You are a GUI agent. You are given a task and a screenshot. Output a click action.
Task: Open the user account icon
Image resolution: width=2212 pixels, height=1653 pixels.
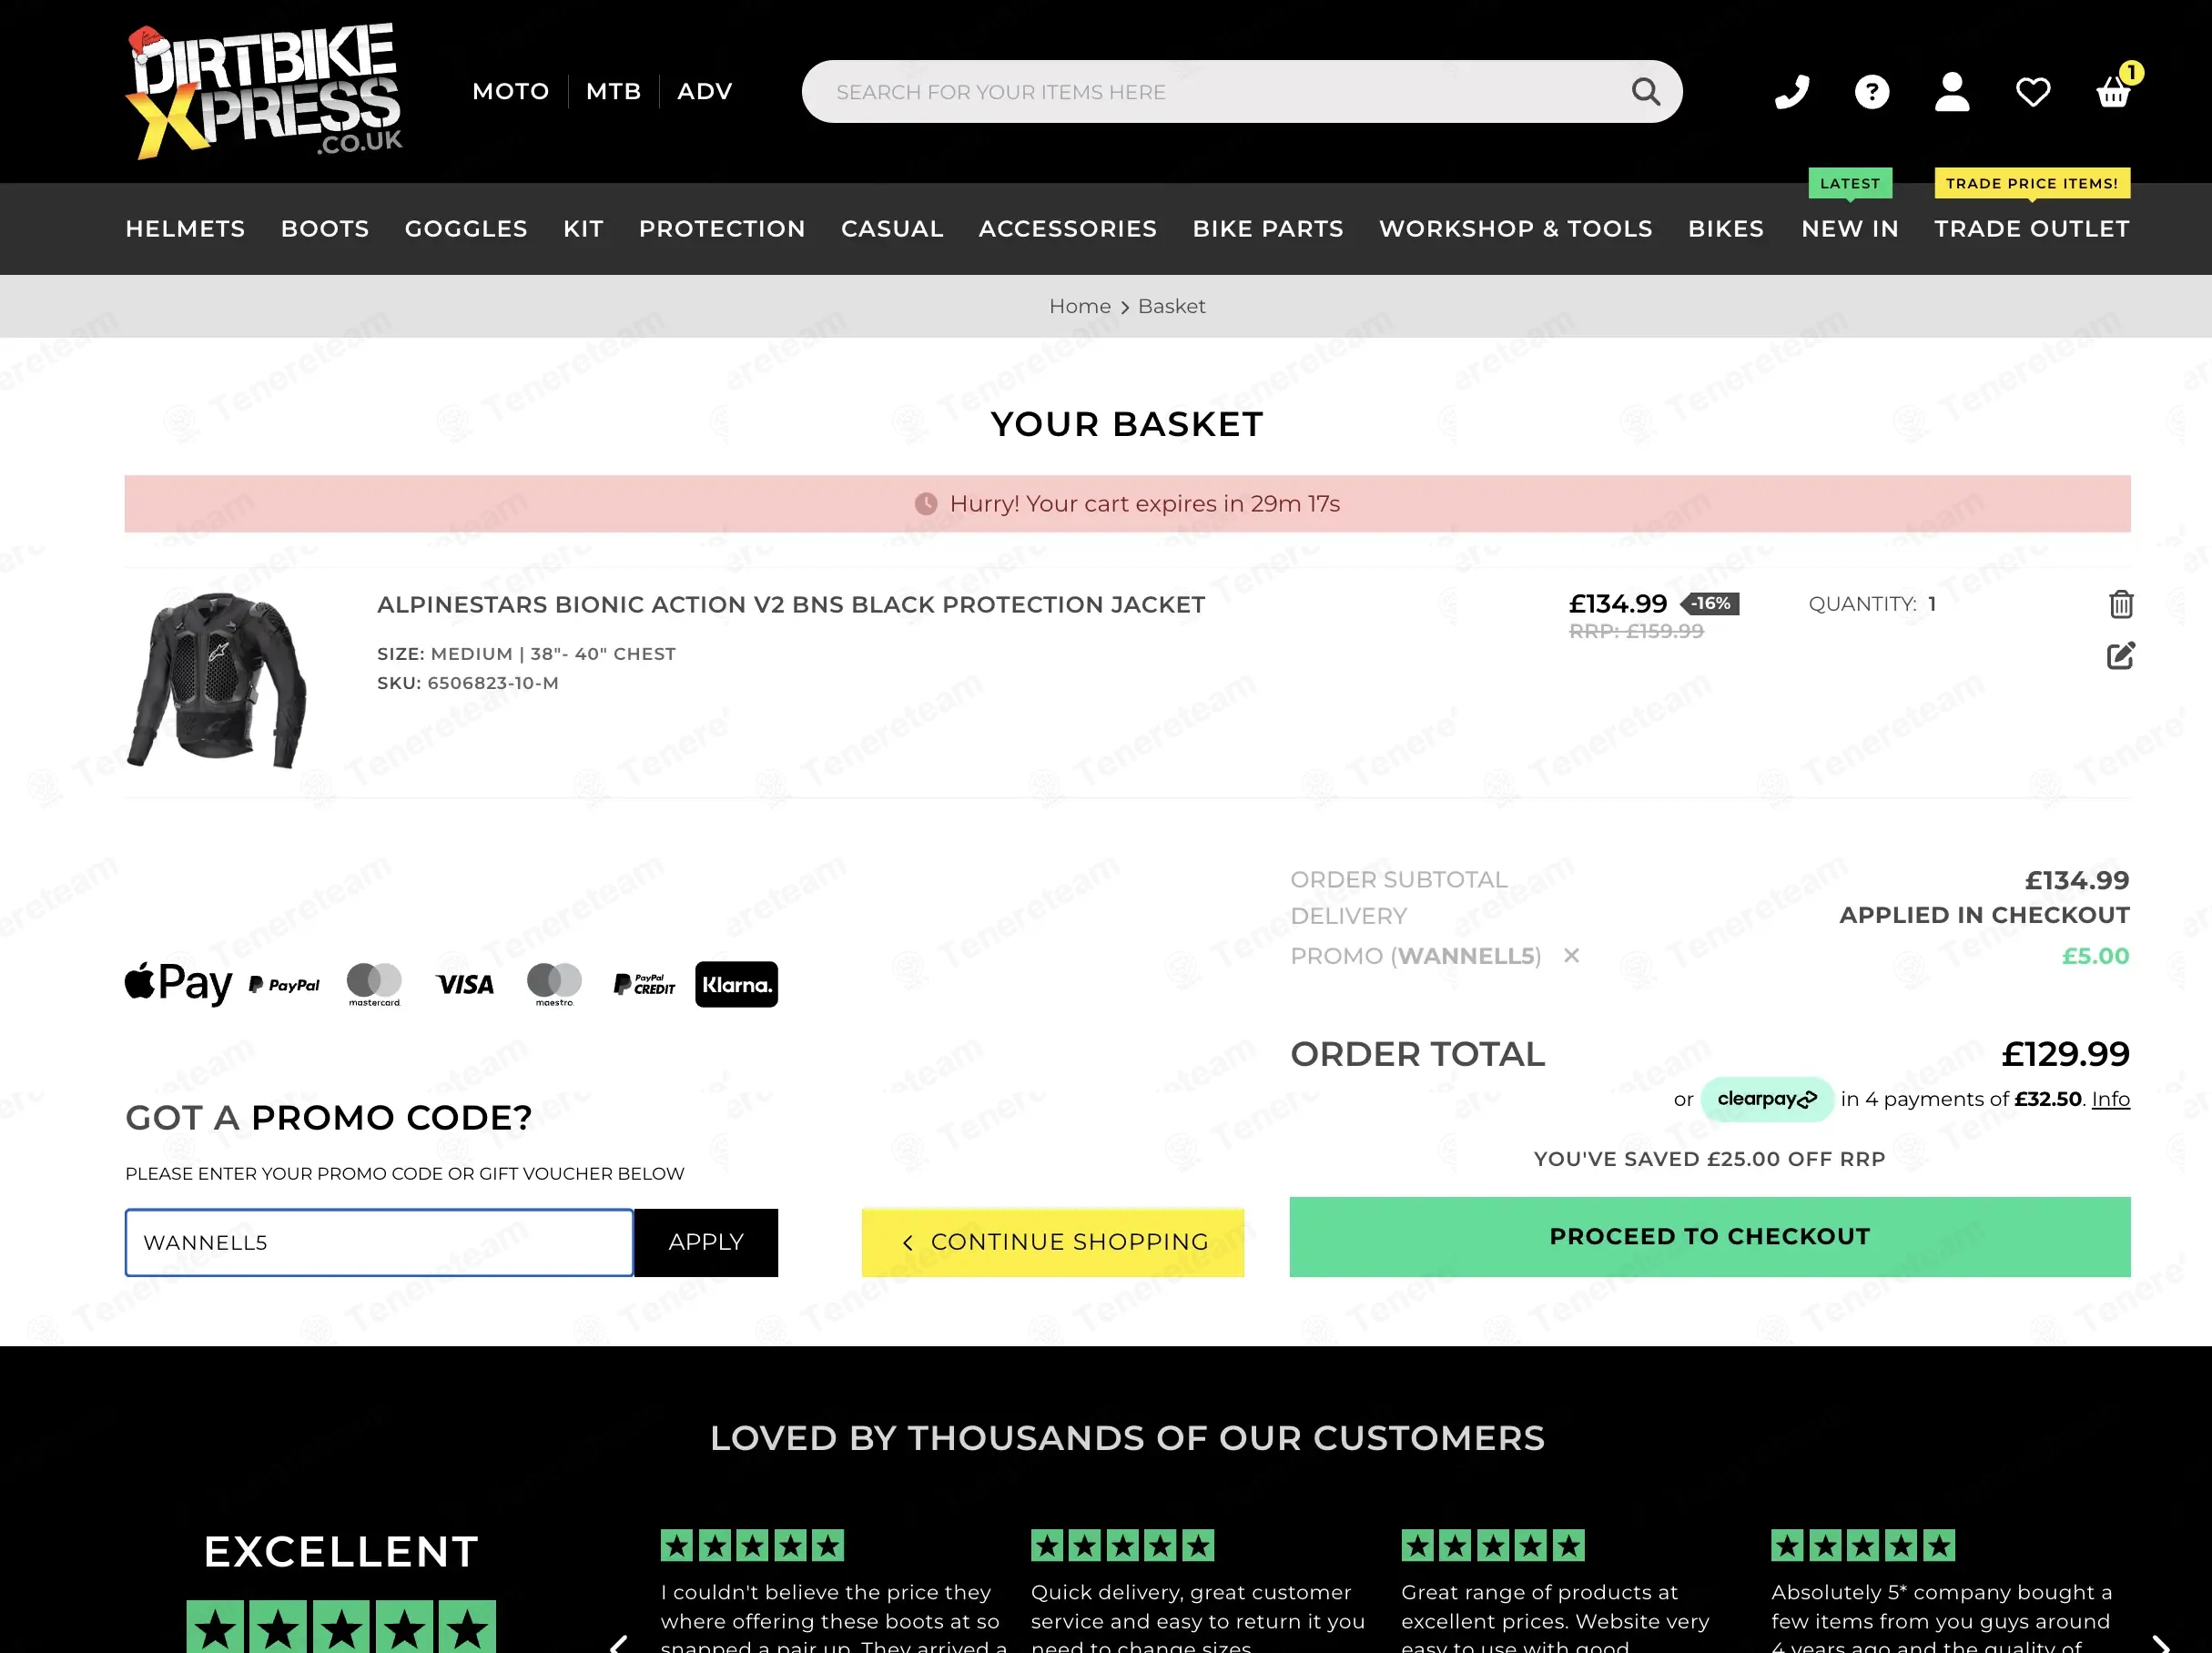pos(1951,91)
